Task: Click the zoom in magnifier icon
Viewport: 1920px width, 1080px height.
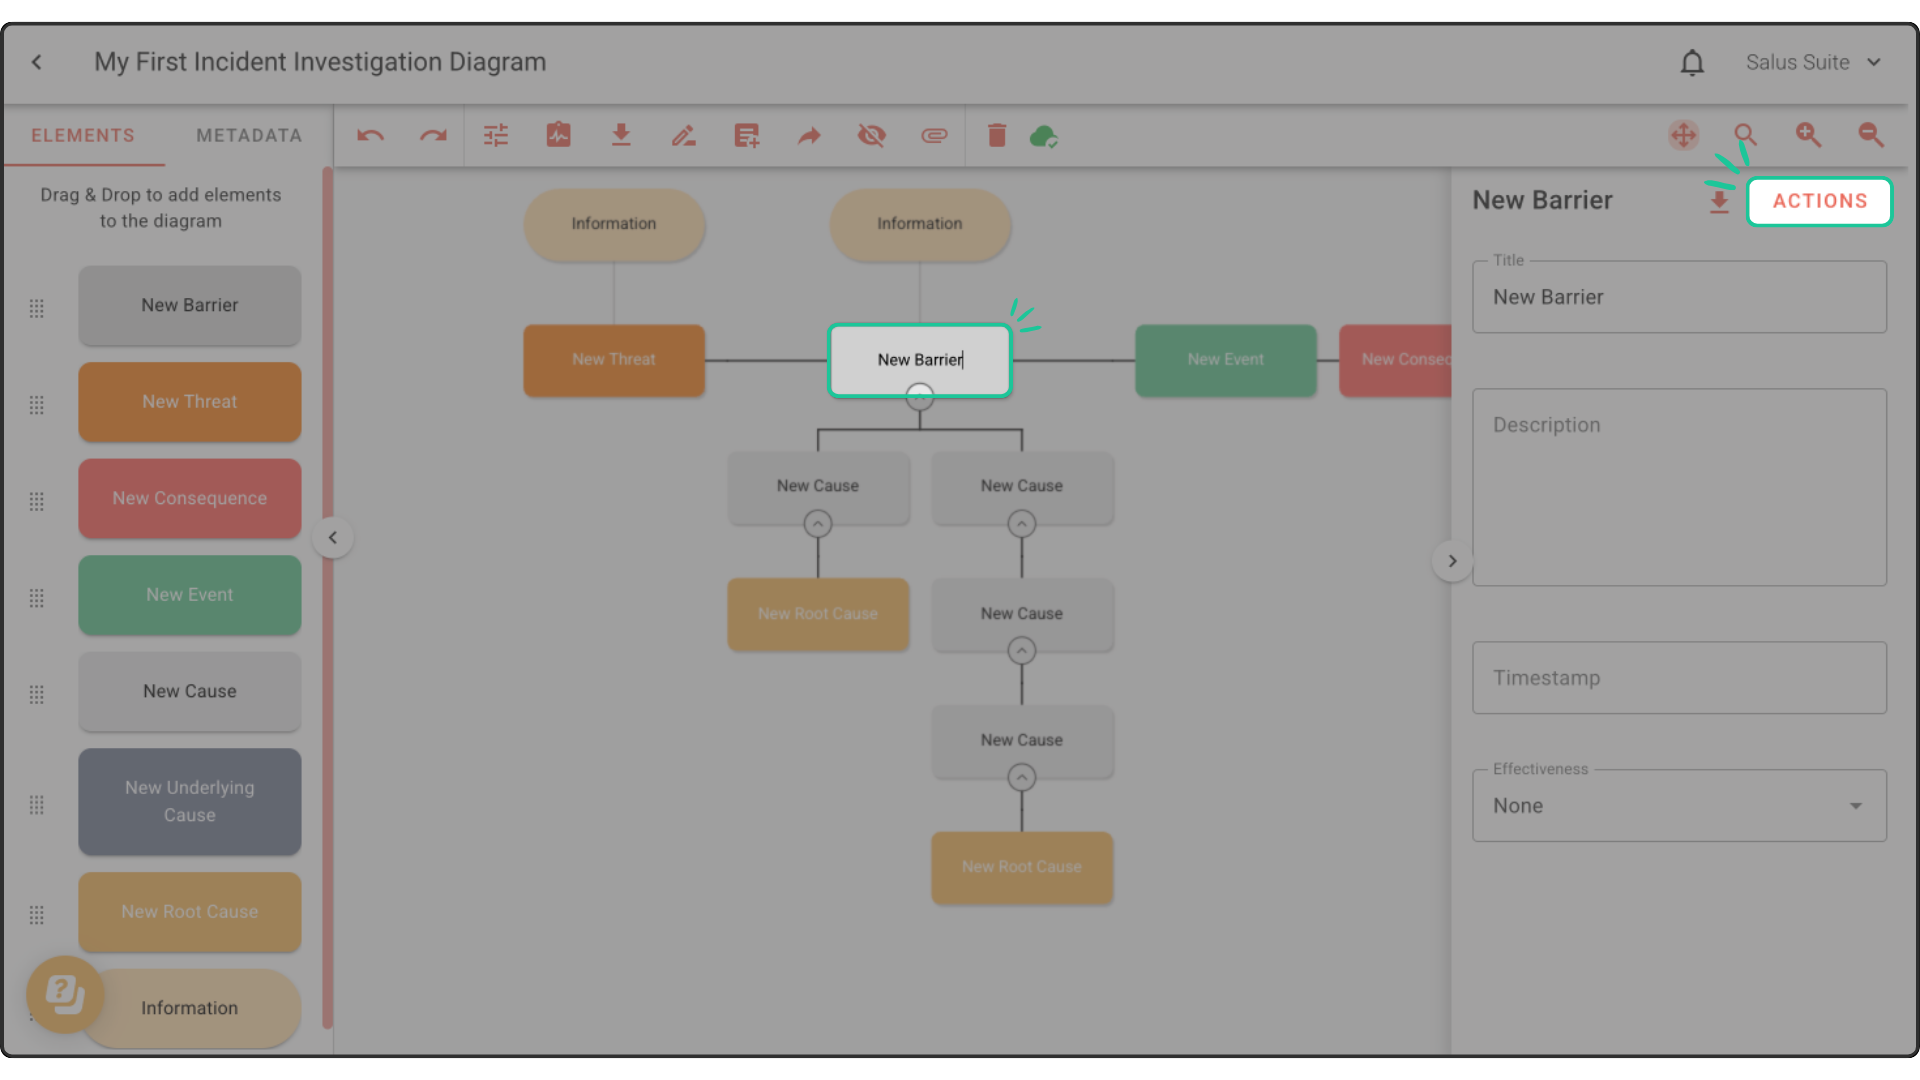Action: tap(1808, 135)
